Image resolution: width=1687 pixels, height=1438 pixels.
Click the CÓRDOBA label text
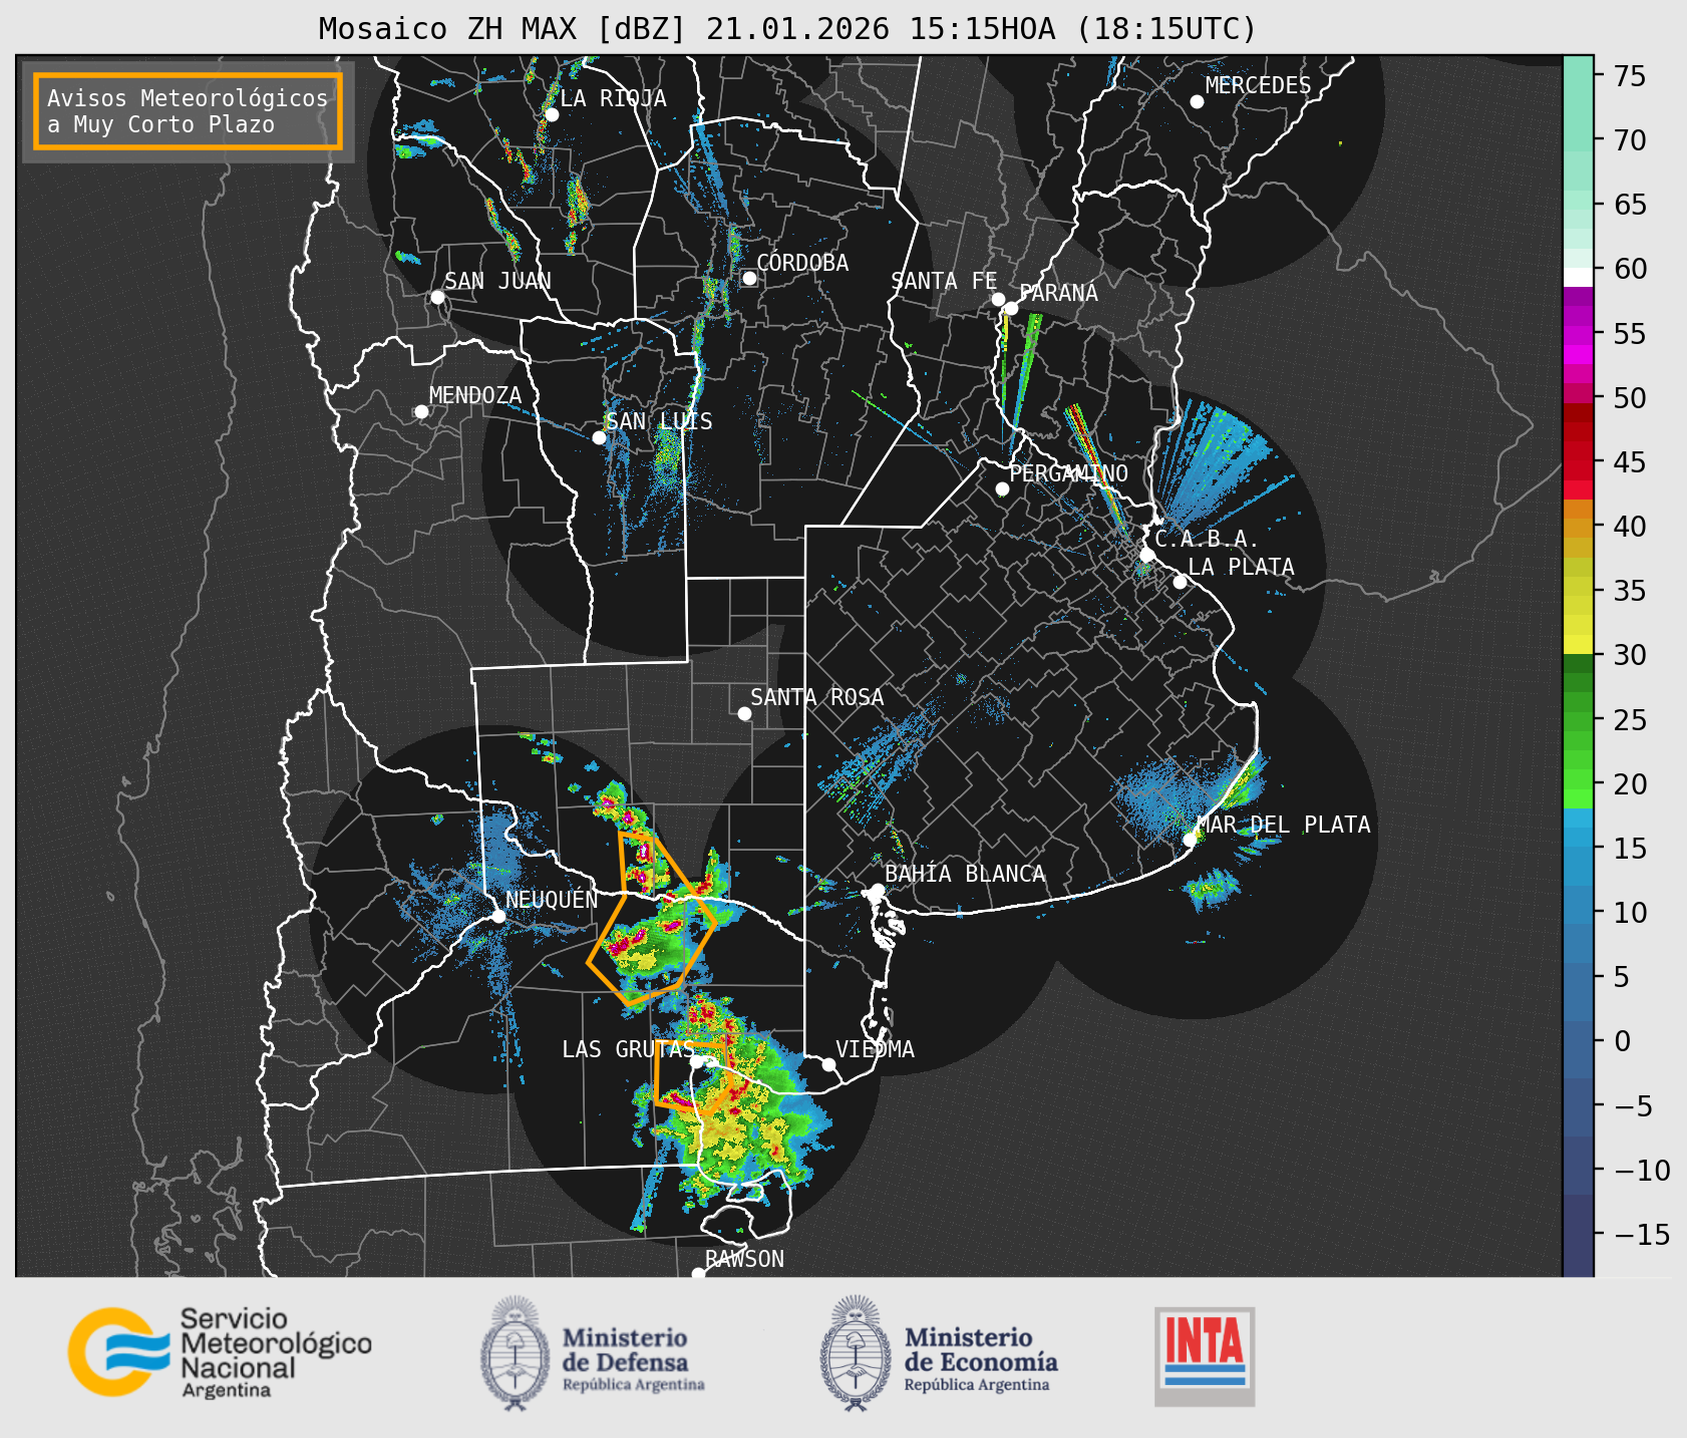pos(802,263)
